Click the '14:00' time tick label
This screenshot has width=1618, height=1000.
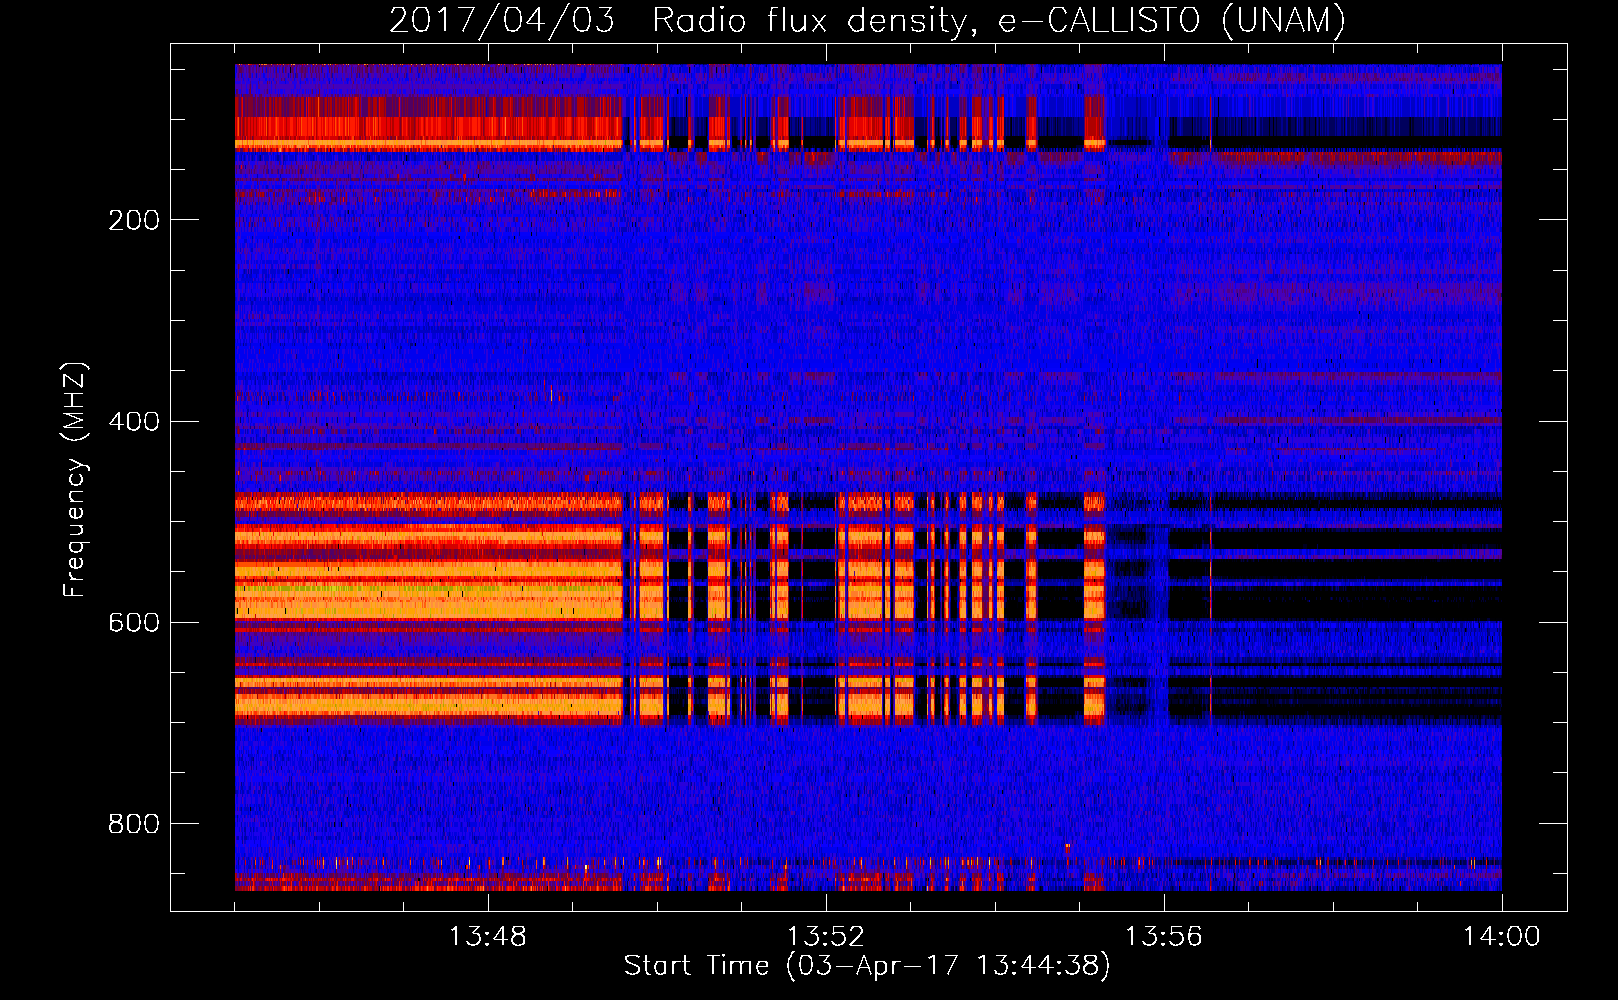click(x=1502, y=937)
